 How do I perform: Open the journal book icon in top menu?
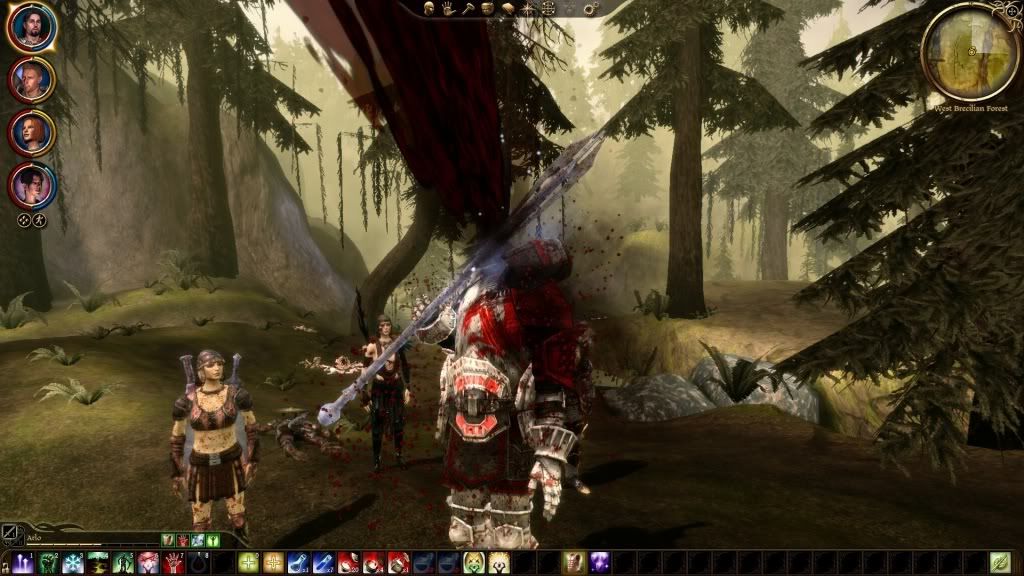(510, 8)
